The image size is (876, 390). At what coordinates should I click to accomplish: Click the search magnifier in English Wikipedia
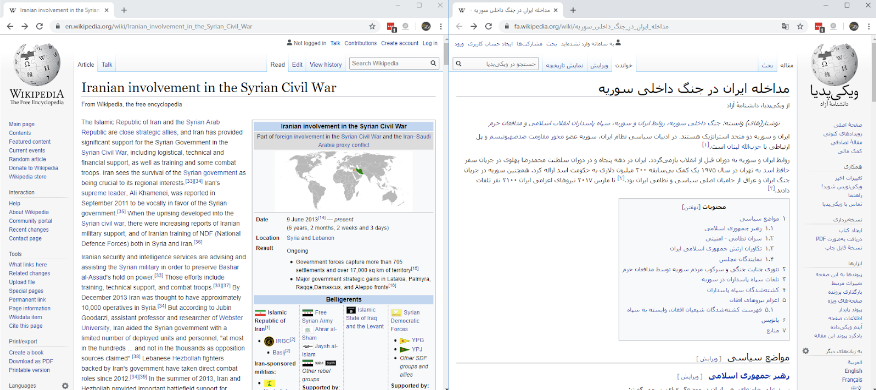[433, 64]
